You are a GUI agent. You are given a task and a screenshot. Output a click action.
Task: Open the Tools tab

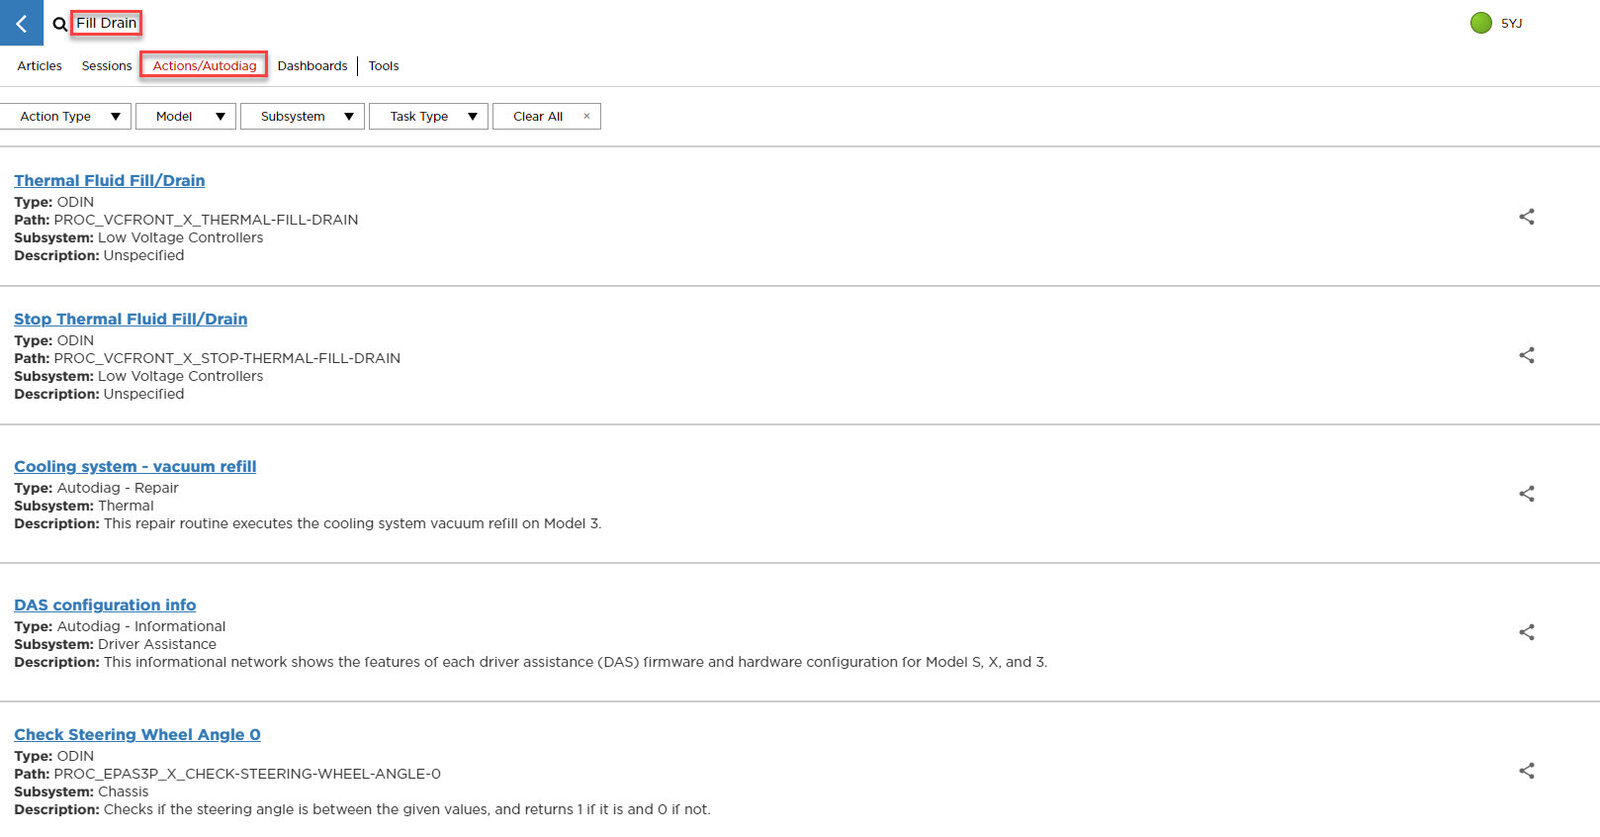point(383,66)
